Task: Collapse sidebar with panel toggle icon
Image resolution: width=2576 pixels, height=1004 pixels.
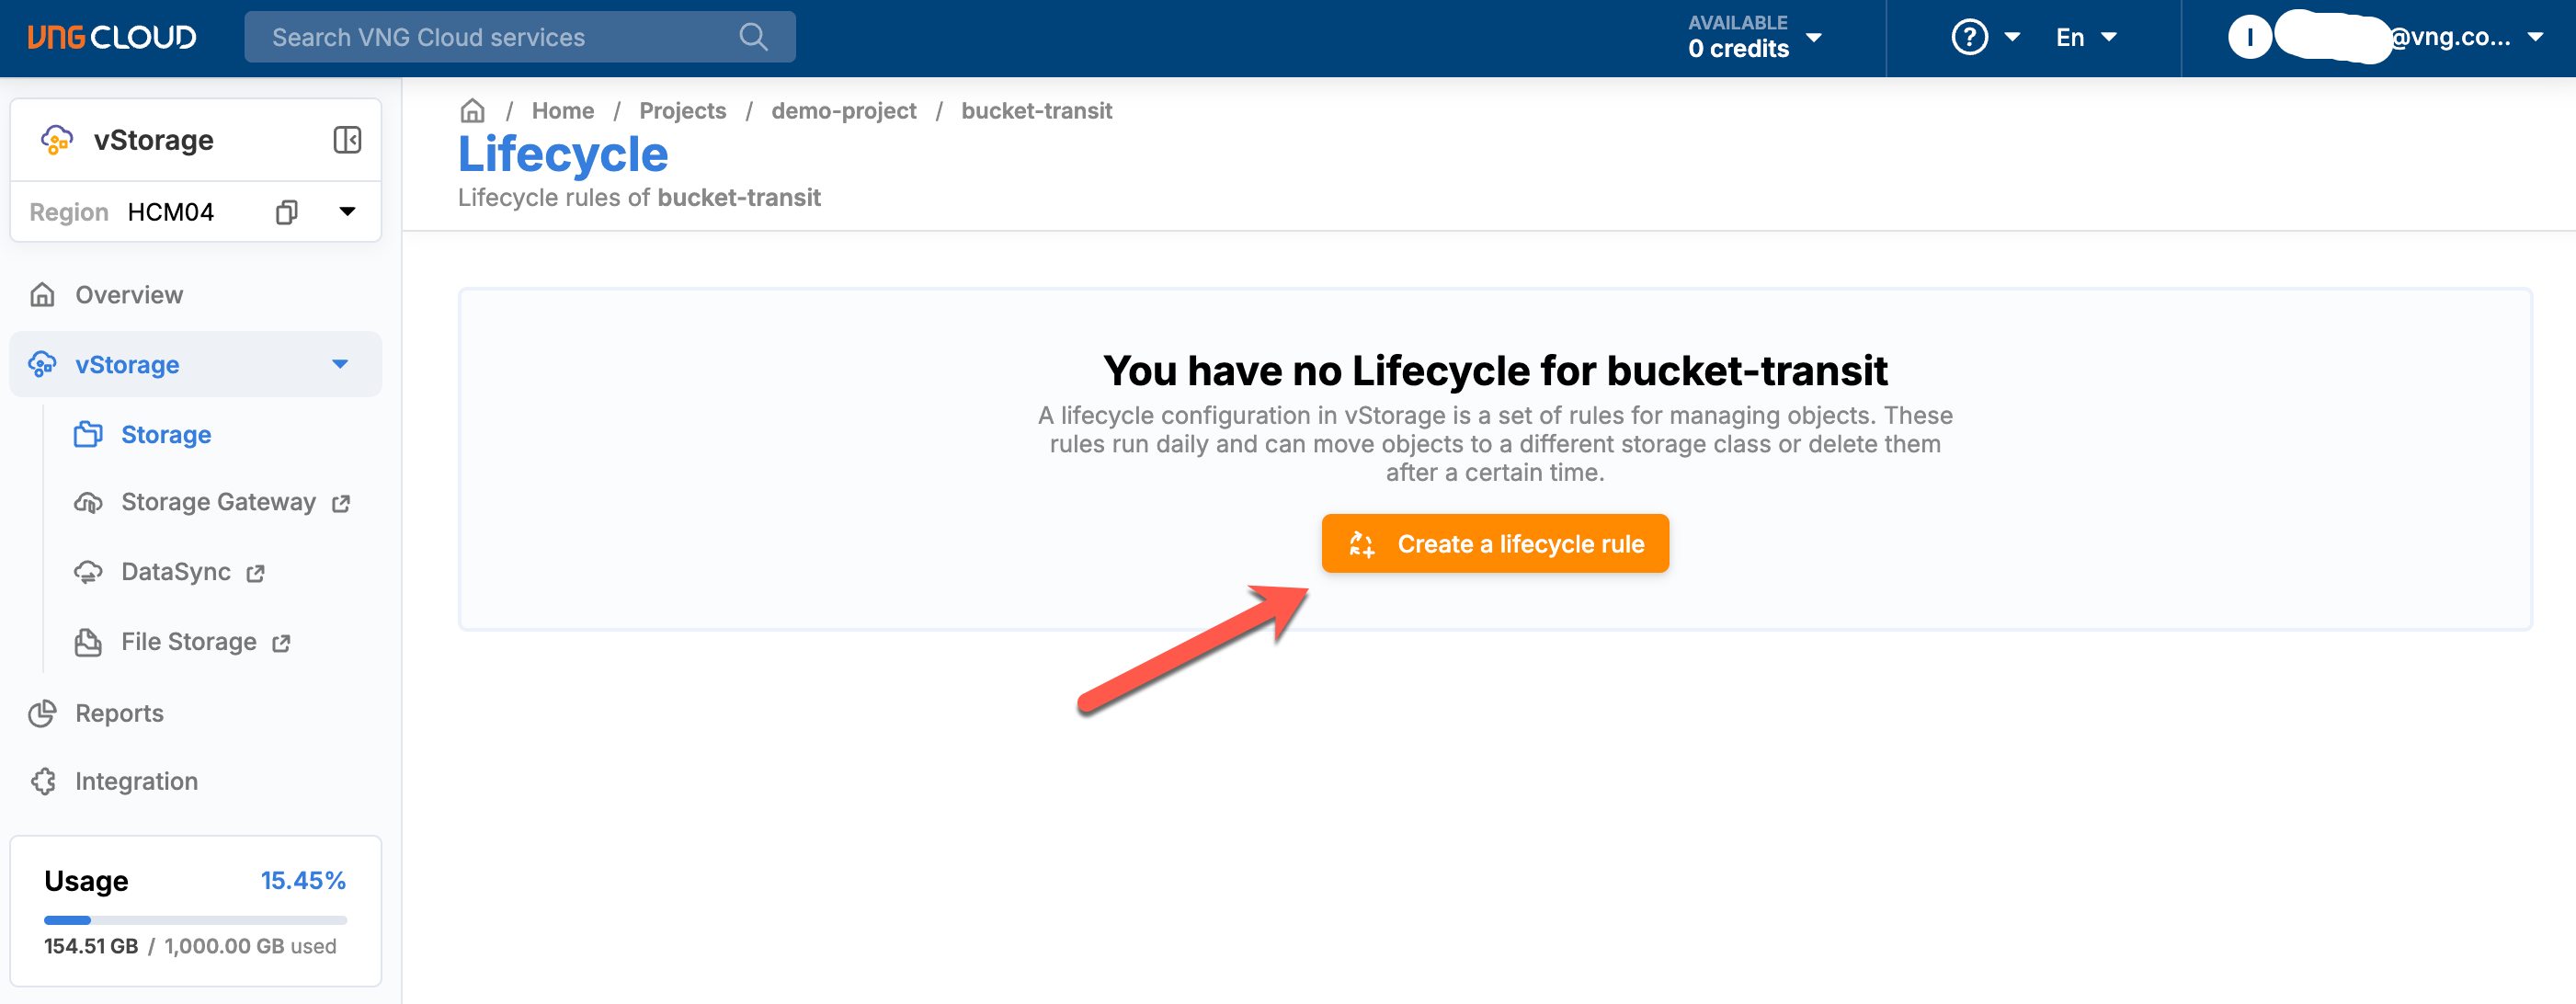Action: pos(347,140)
